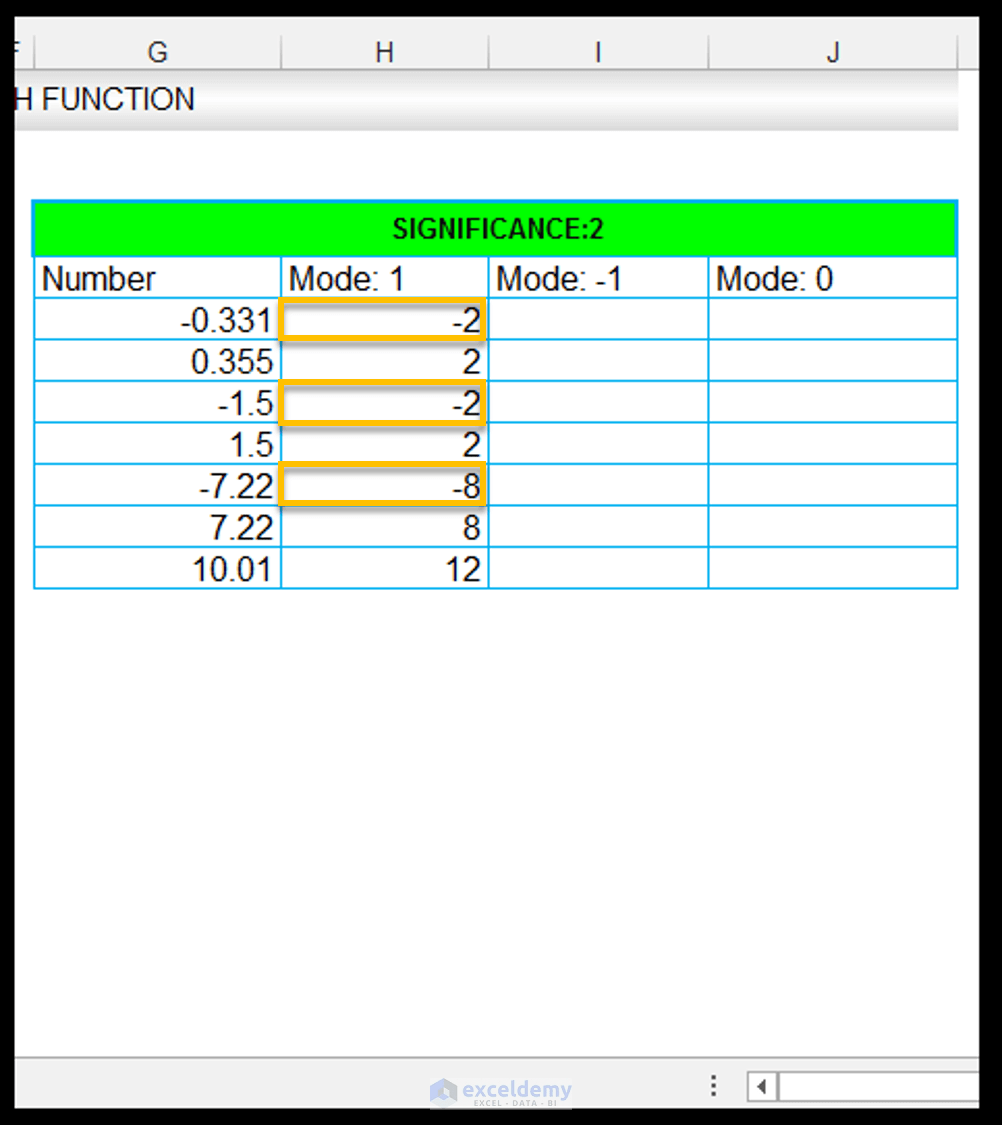Select column header H
Screen dimensions: 1002x1125
tap(384, 50)
